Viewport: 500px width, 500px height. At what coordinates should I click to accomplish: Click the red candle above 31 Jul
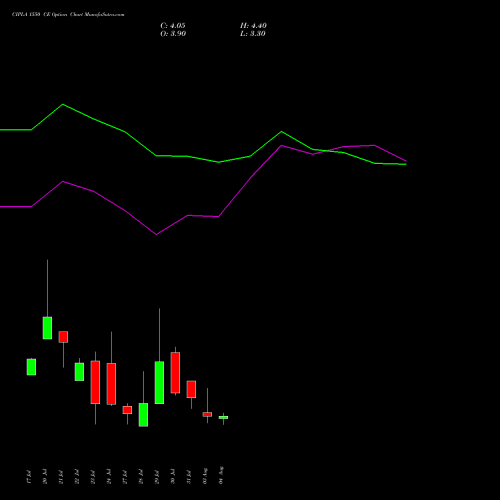(191, 389)
